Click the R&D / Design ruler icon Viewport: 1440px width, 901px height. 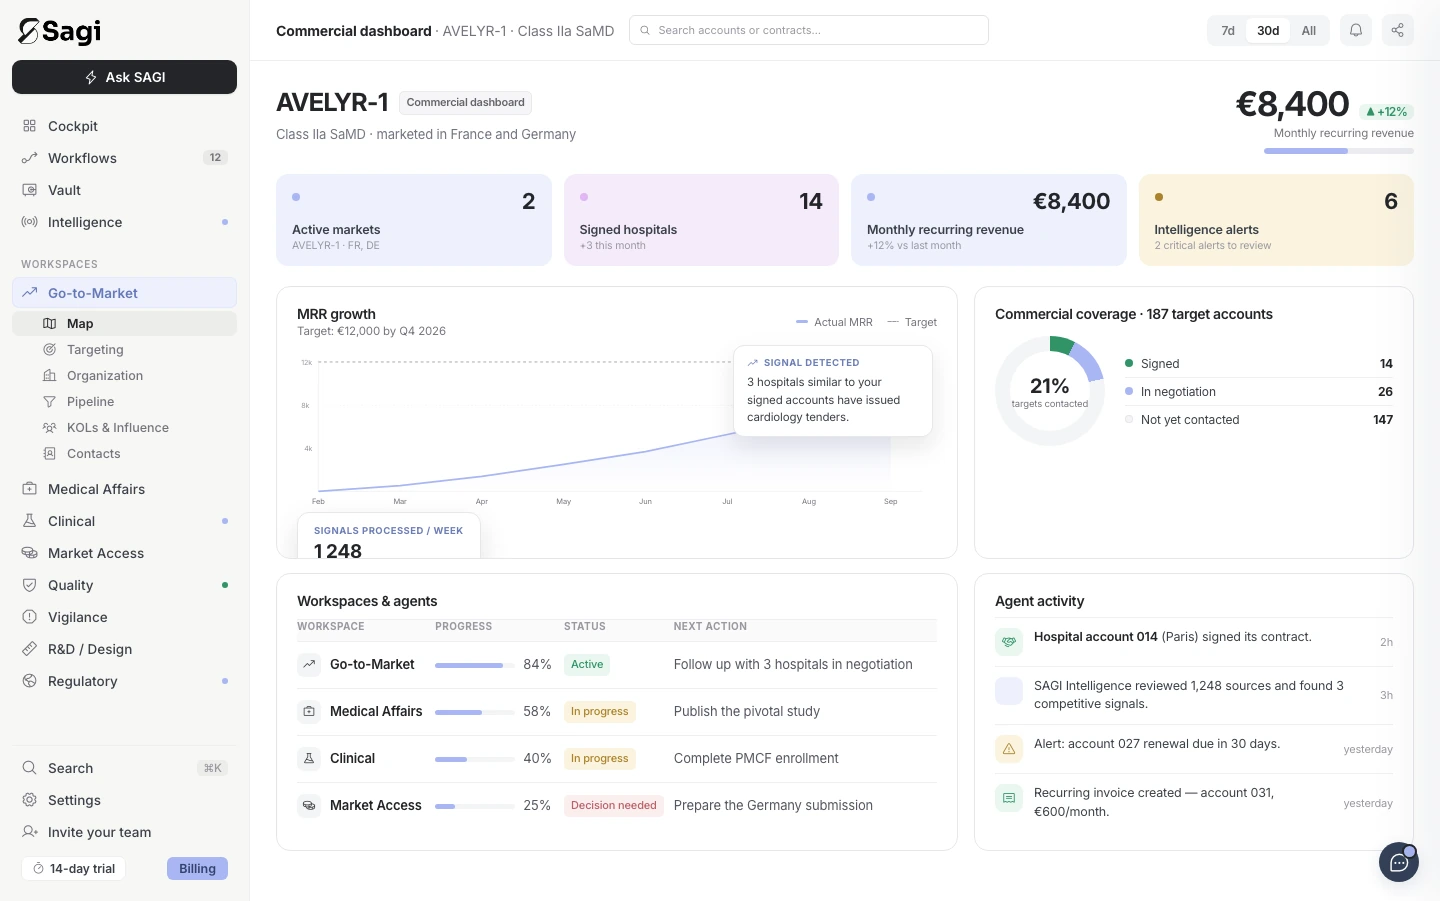click(30, 649)
